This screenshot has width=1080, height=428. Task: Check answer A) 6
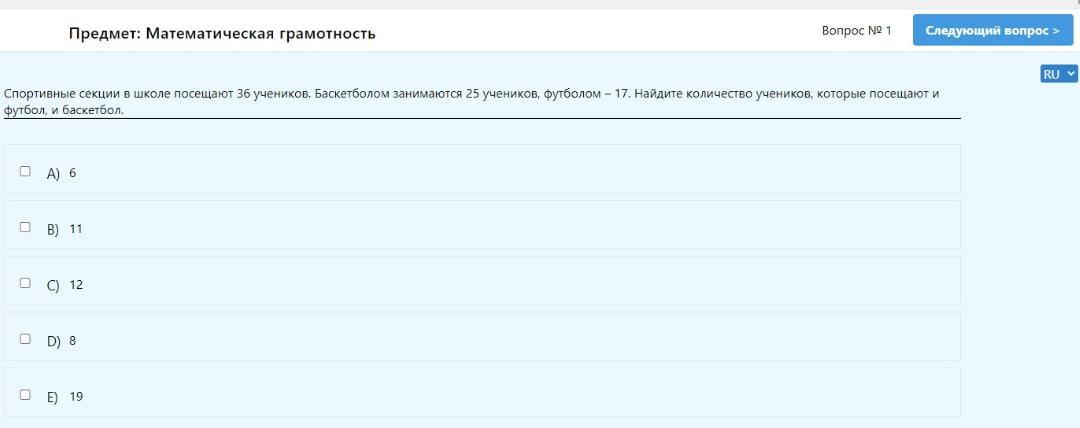(25, 171)
